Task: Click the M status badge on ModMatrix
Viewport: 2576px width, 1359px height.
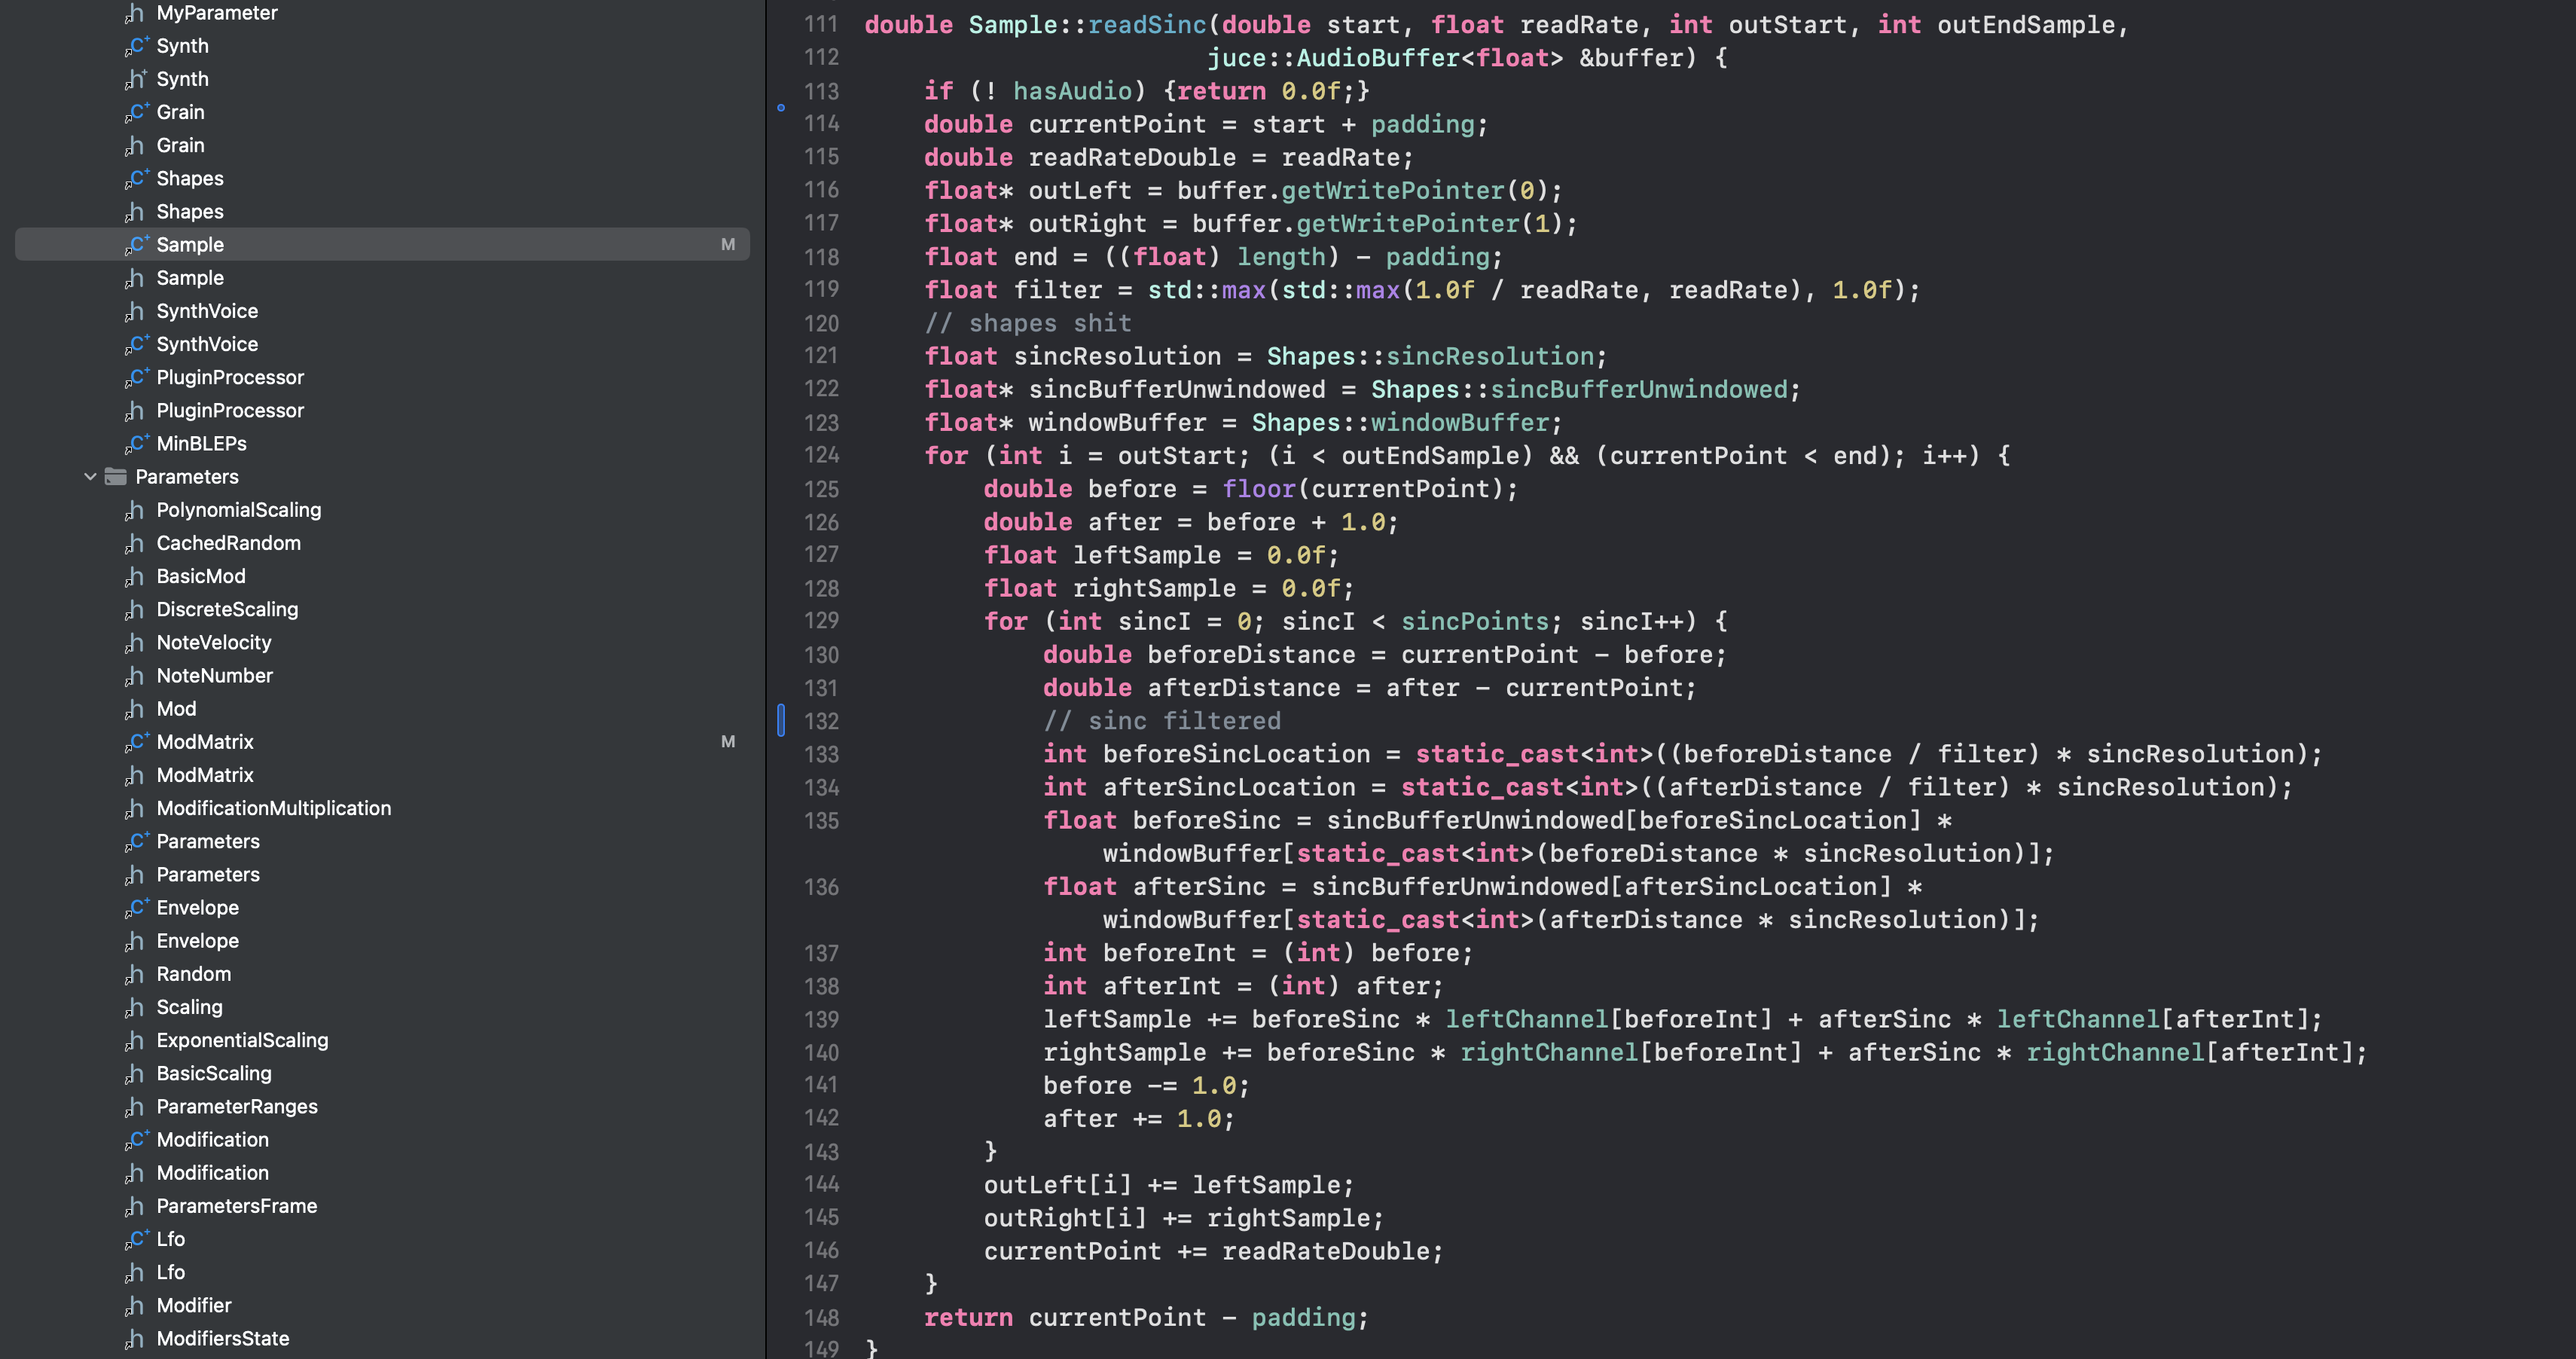Action: tap(728, 742)
